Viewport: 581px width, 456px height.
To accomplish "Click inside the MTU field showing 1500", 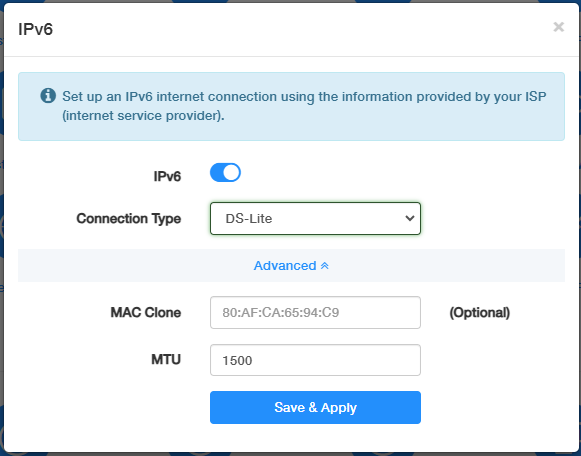I will (315, 360).
